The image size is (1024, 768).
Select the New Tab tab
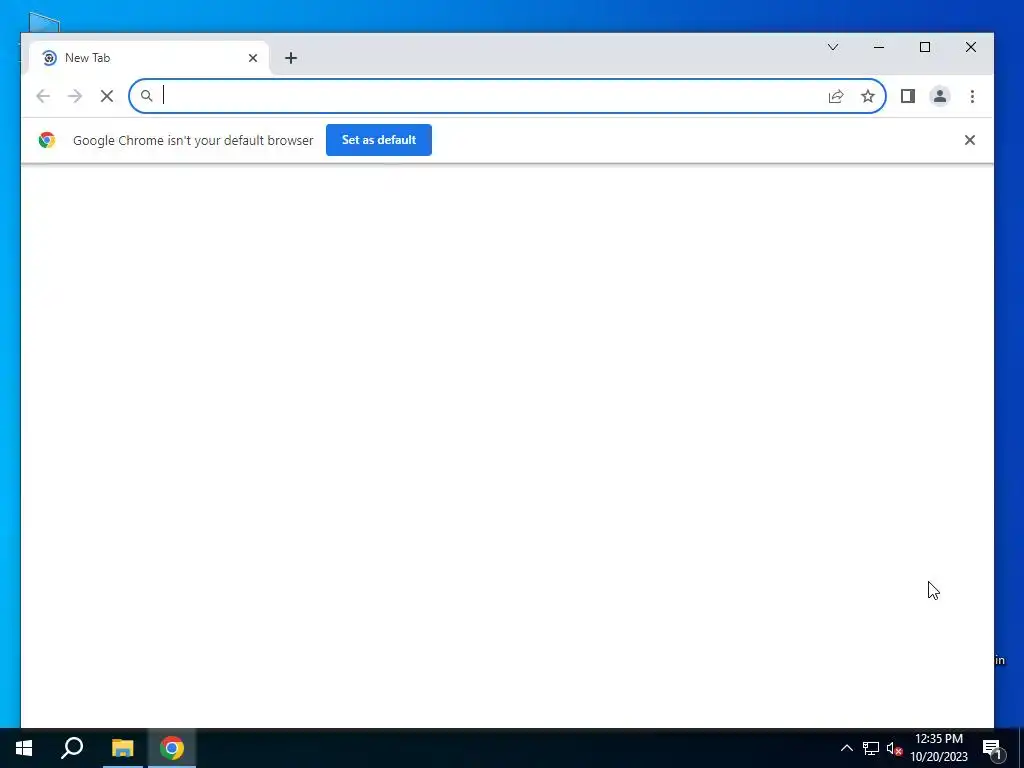pos(149,58)
